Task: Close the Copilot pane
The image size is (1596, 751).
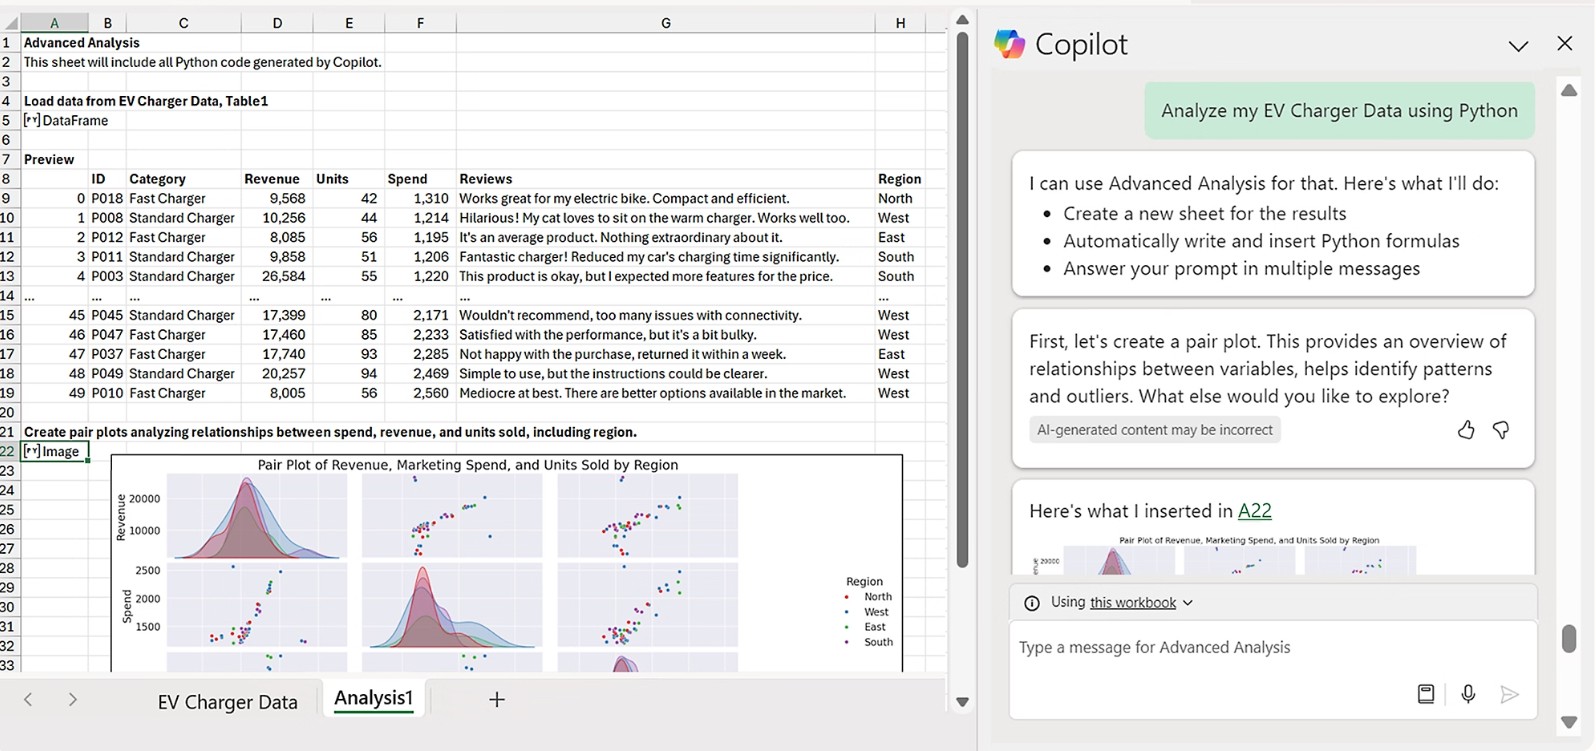Action: click(x=1565, y=43)
